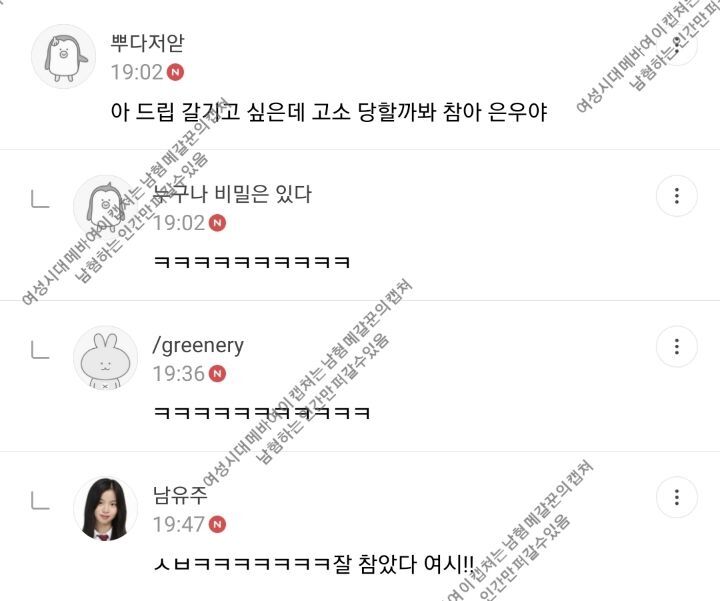This screenshot has height=601, width=720.
Task: Click the reply arrow beside /greenery comment
Action: click(x=40, y=350)
